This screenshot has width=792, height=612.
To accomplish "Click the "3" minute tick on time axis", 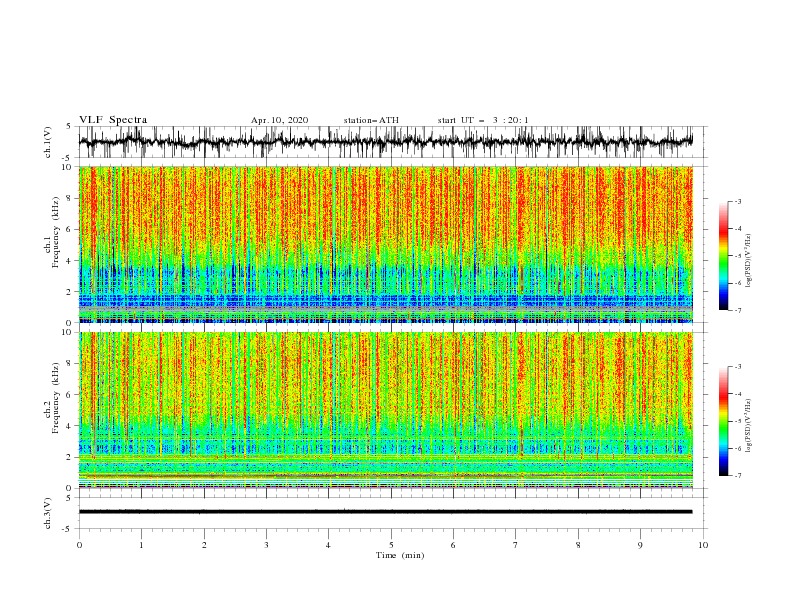I will click(266, 545).
